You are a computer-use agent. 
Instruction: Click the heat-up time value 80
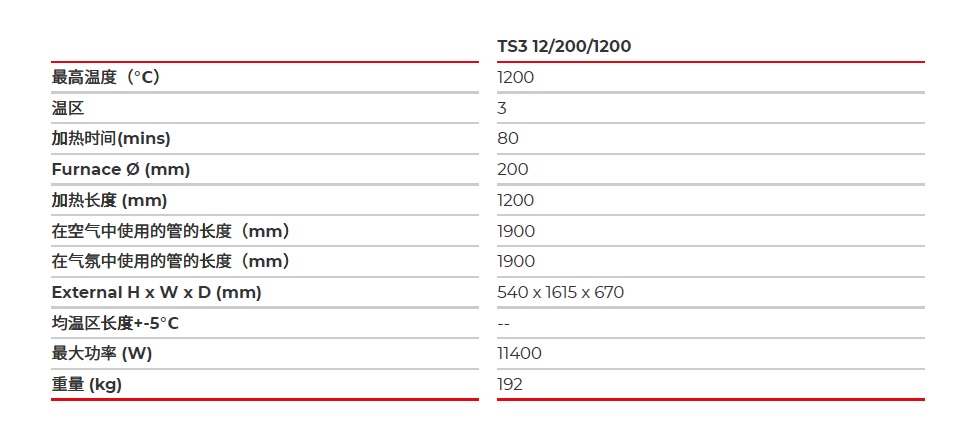click(508, 139)
